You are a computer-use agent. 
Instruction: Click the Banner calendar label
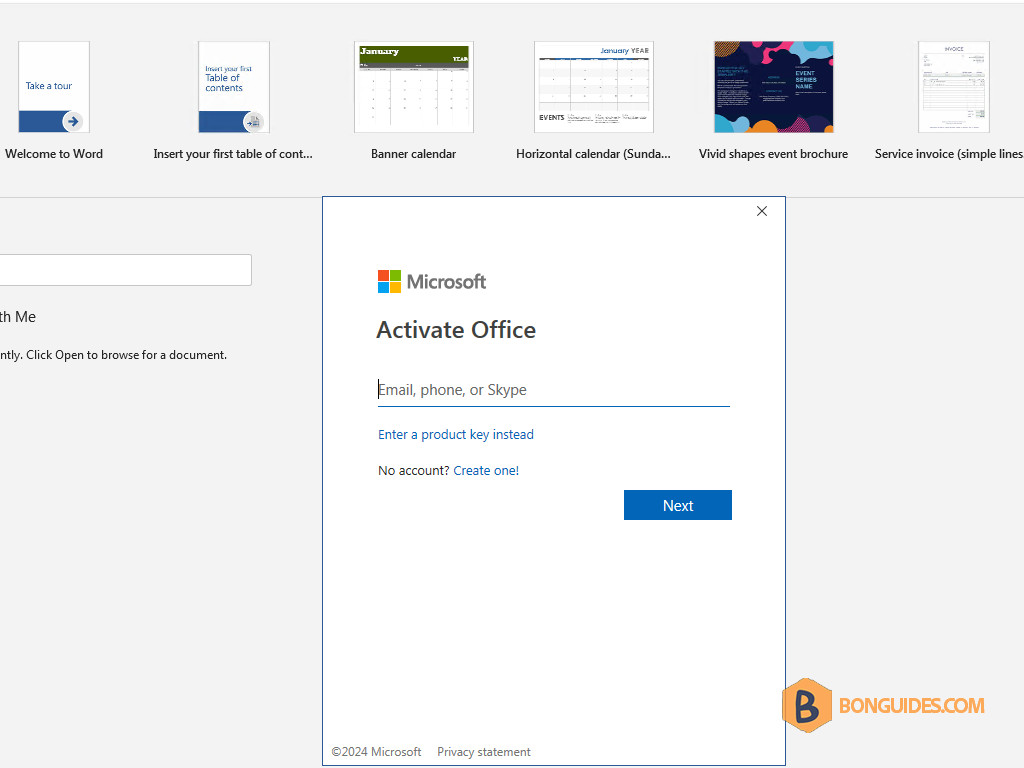coord(413,154)
